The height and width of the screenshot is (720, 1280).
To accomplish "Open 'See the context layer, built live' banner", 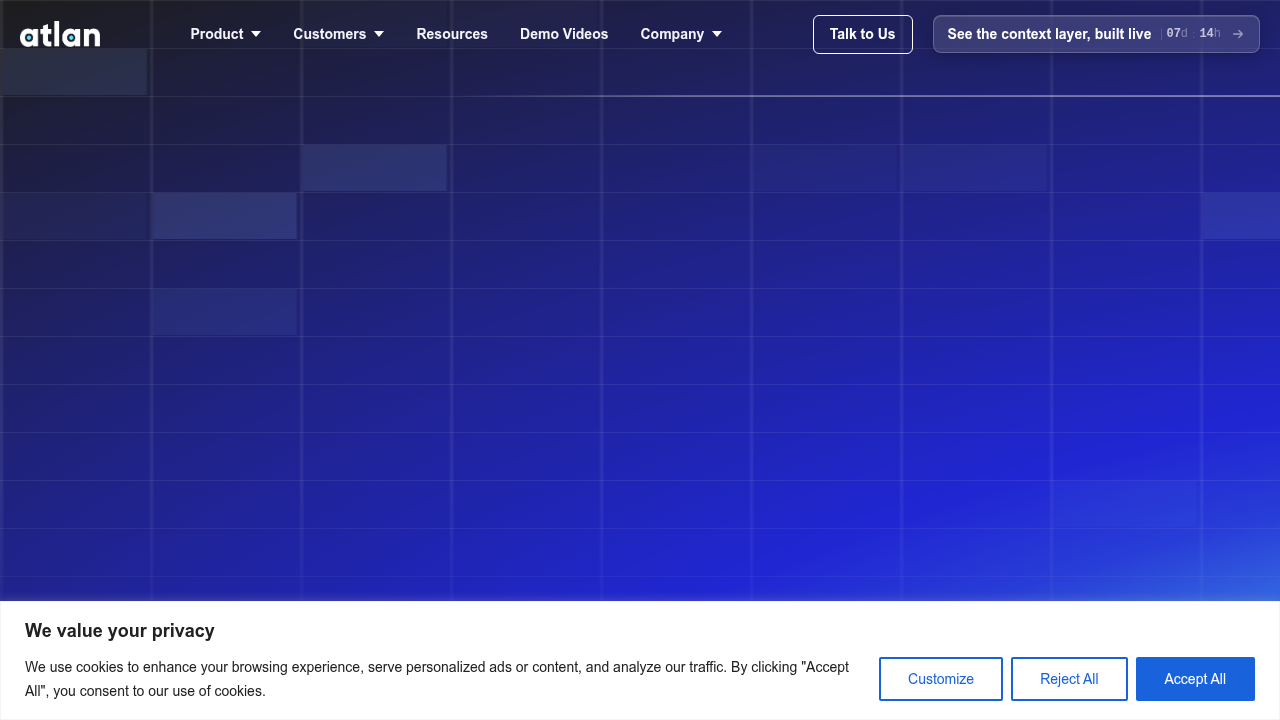I will (x=1096, y=34).
